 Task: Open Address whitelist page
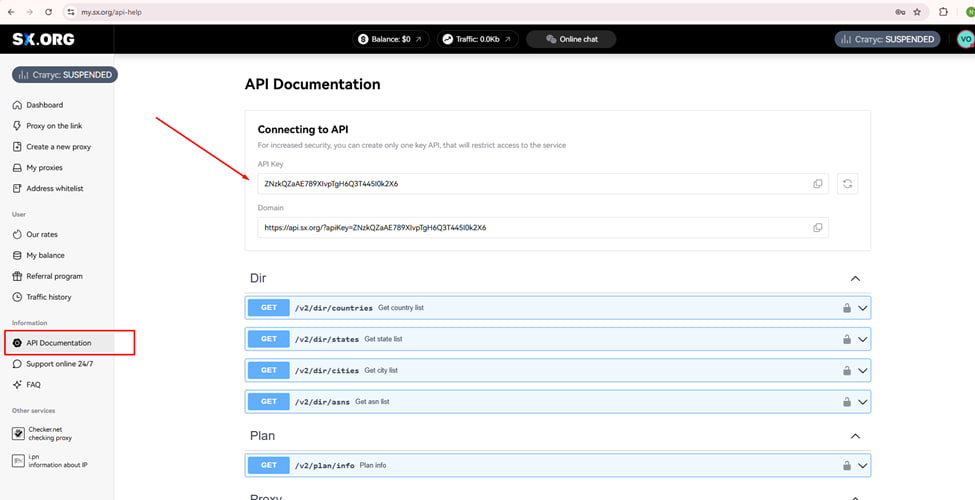pos(54,188)
